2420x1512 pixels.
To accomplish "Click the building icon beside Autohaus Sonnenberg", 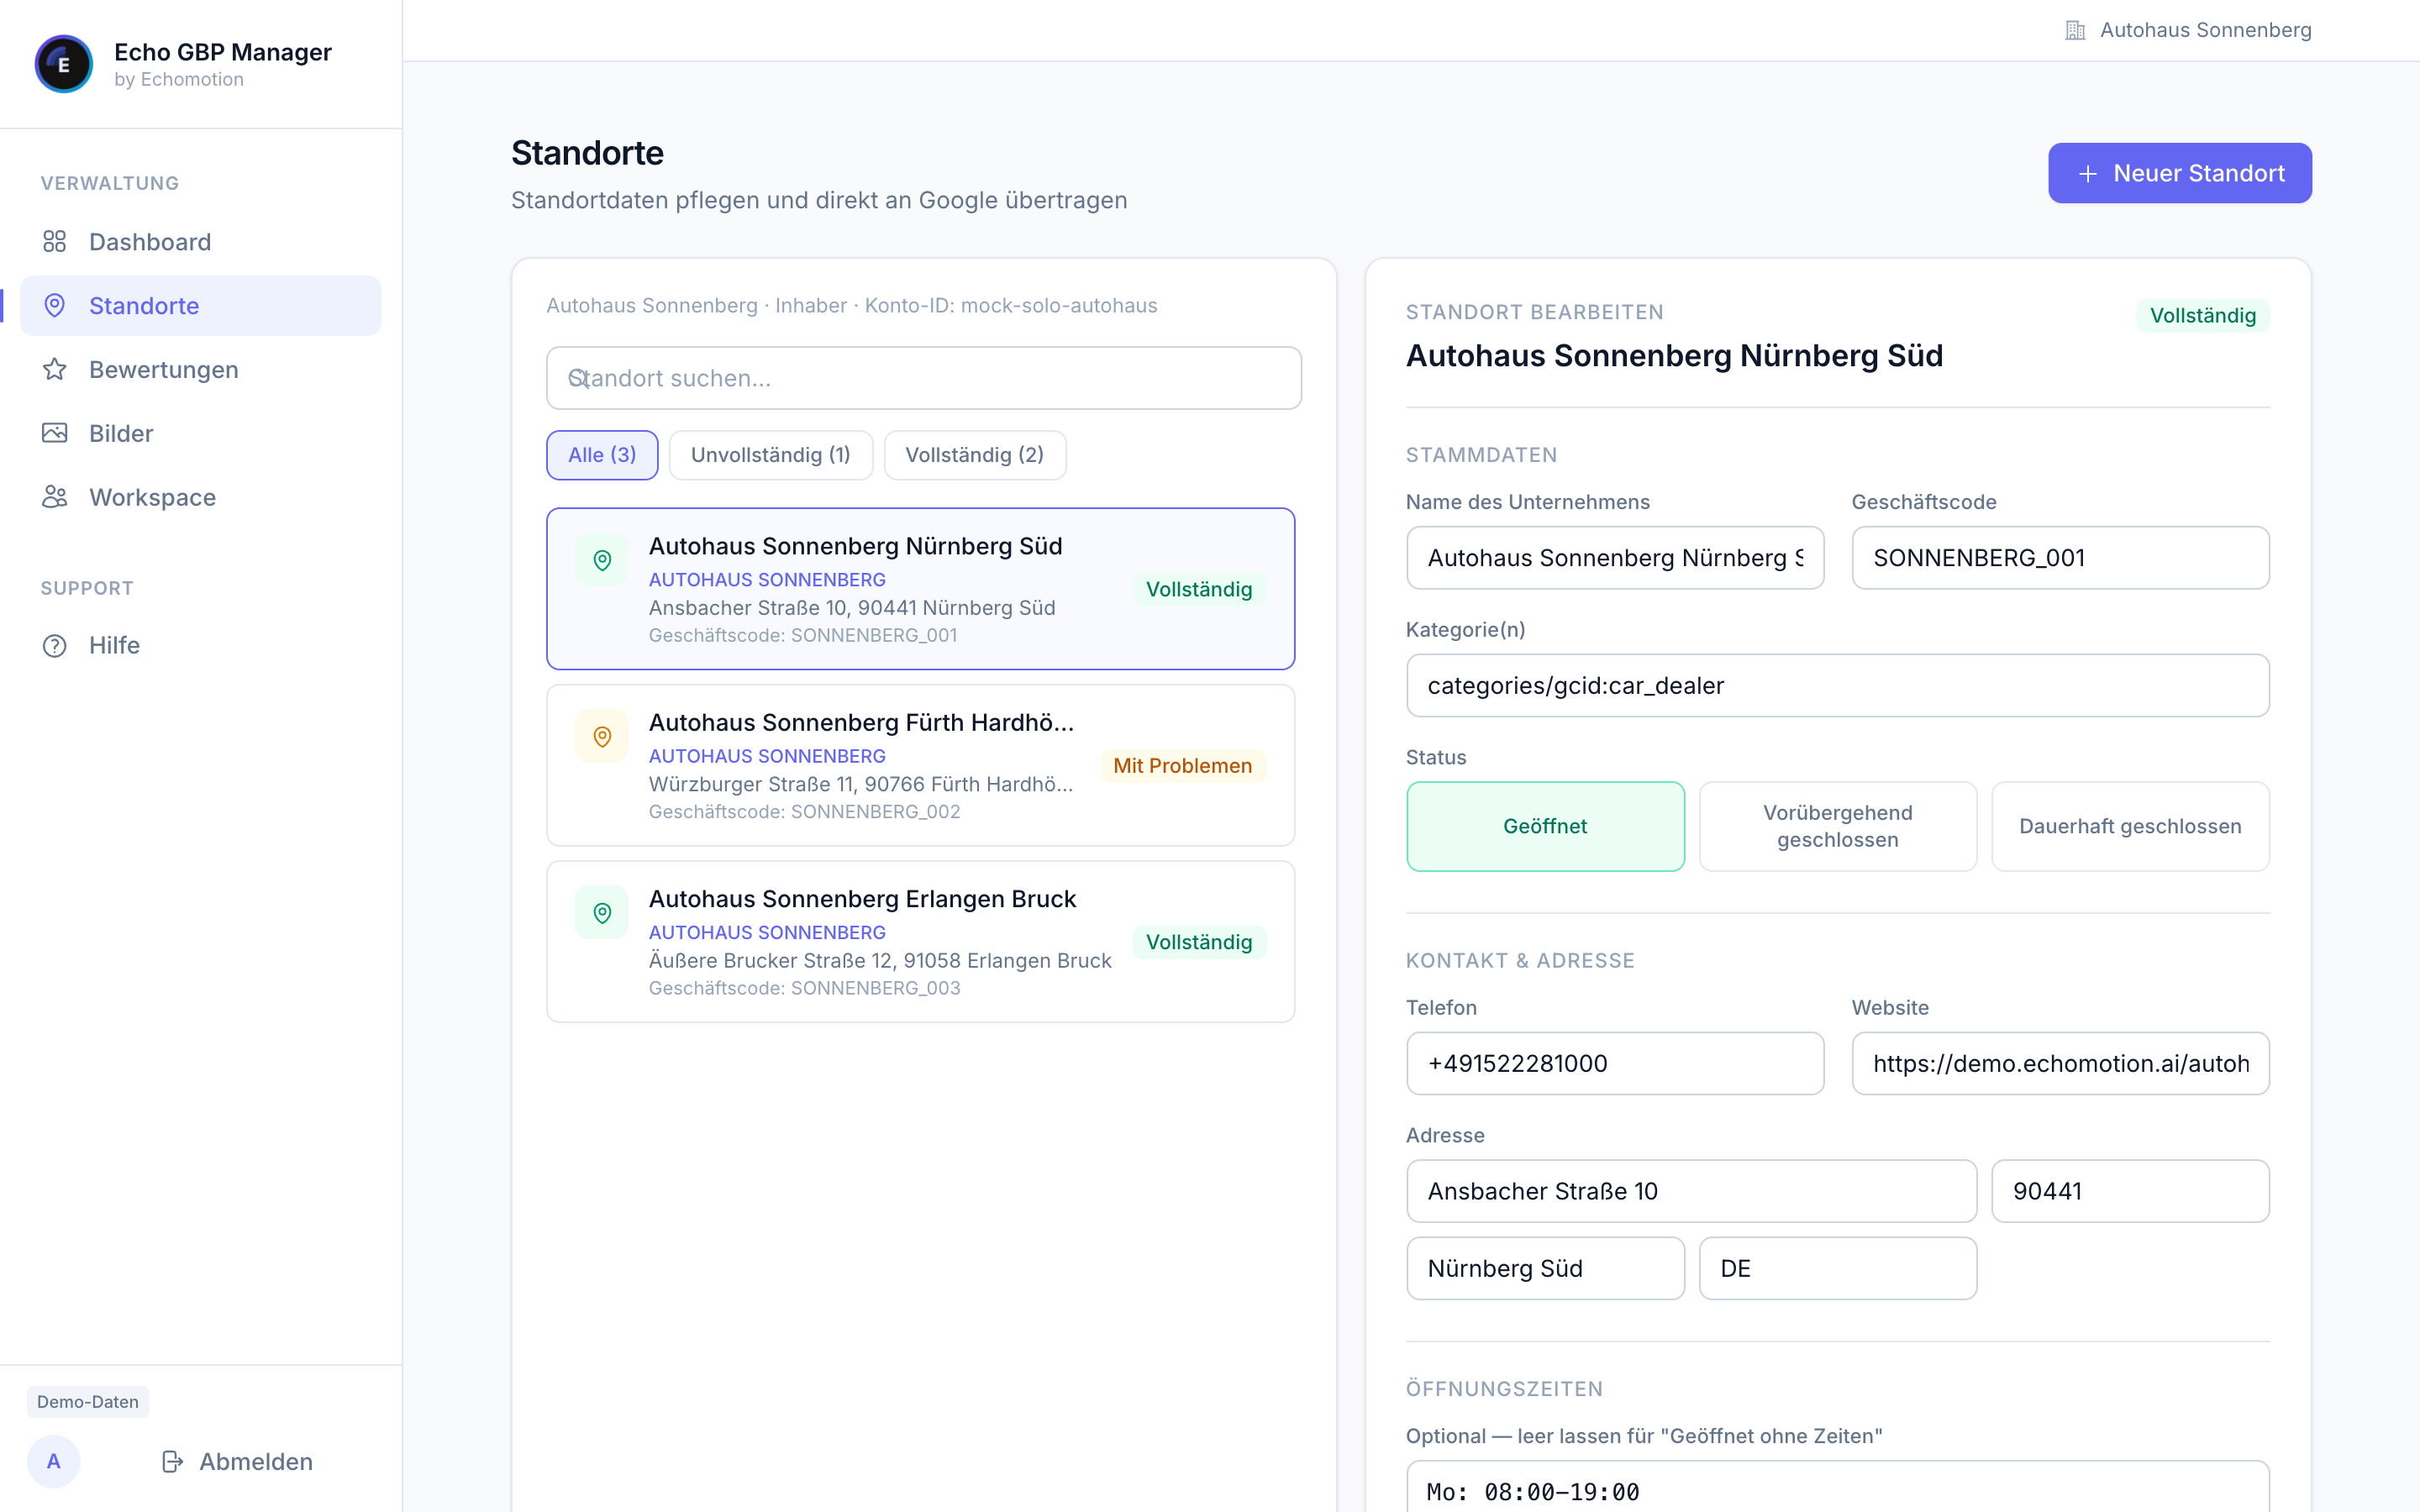I will 2075,30.
